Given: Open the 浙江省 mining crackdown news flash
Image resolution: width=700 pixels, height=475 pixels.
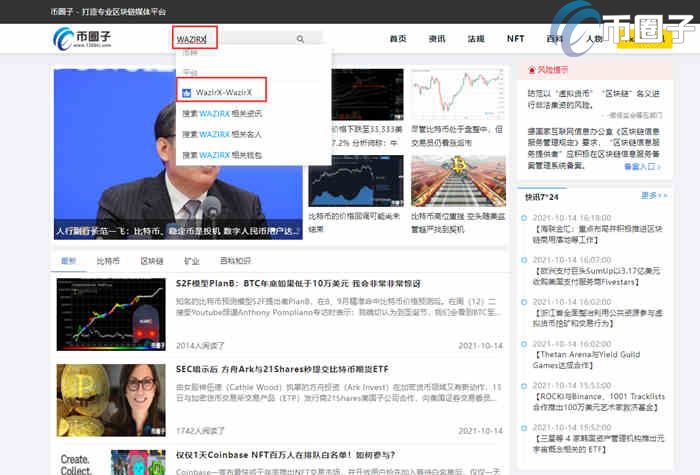Looking at the screenshot, I should tap(597, 318).
